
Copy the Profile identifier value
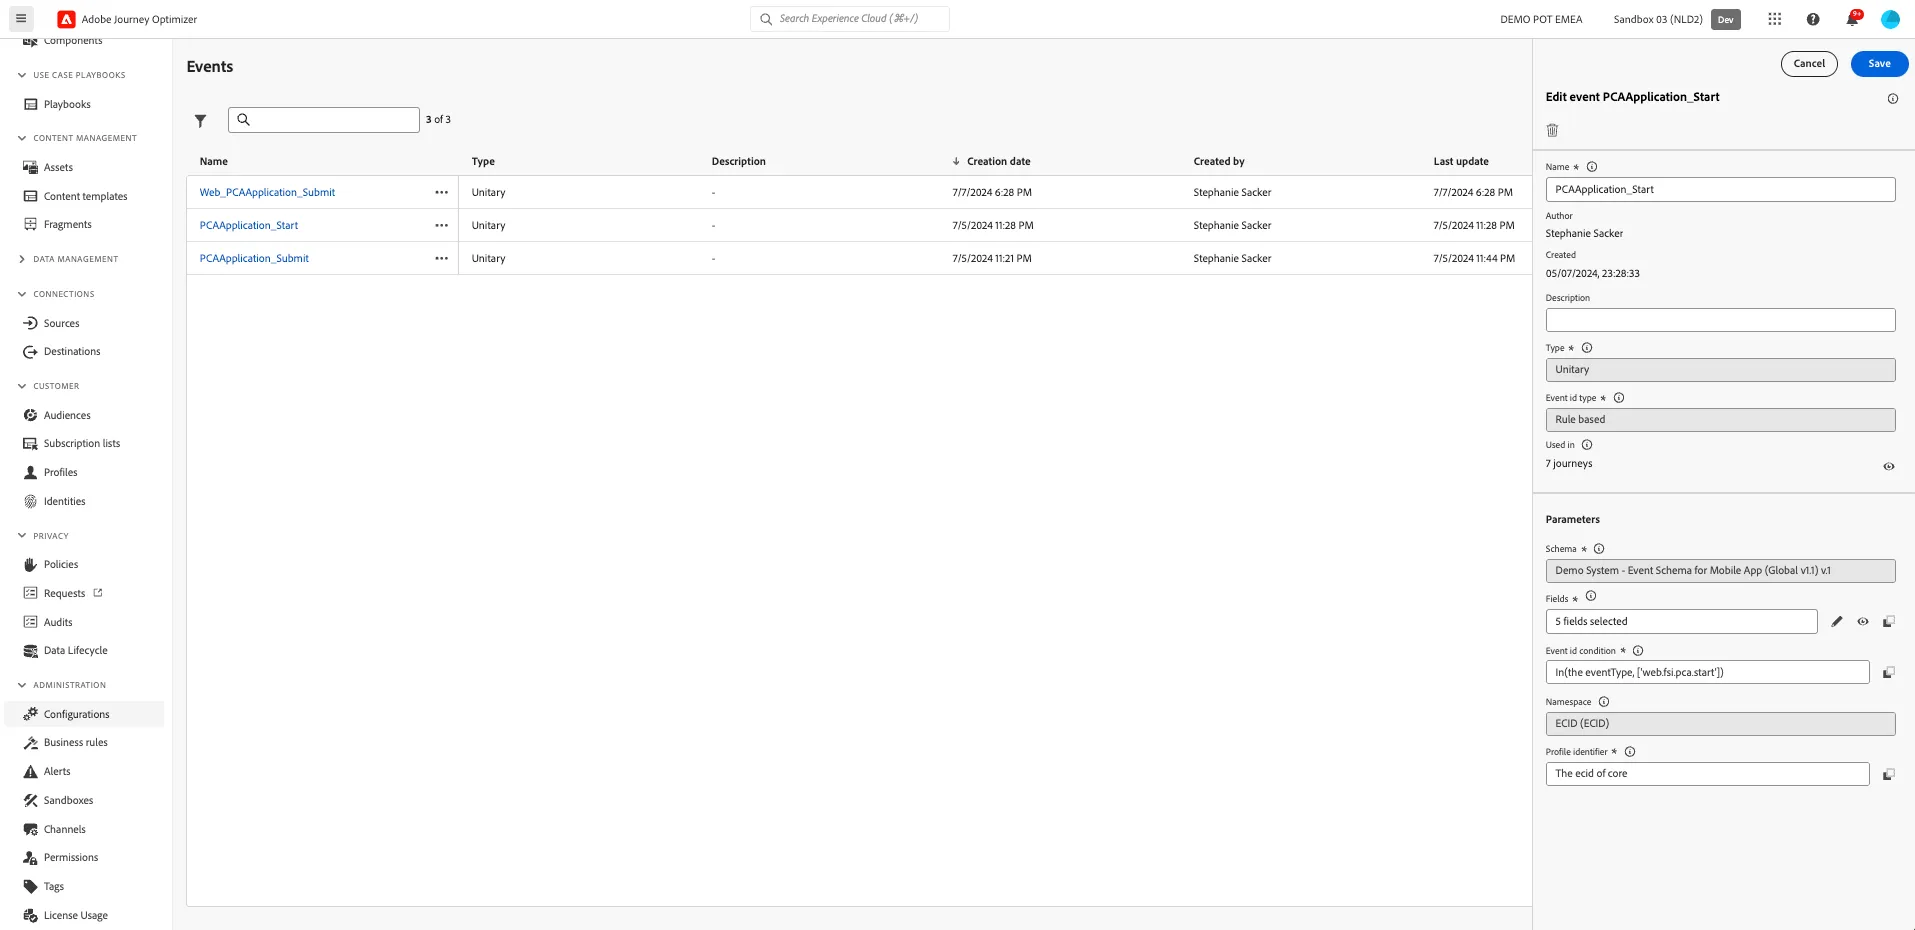(1888, 775)
